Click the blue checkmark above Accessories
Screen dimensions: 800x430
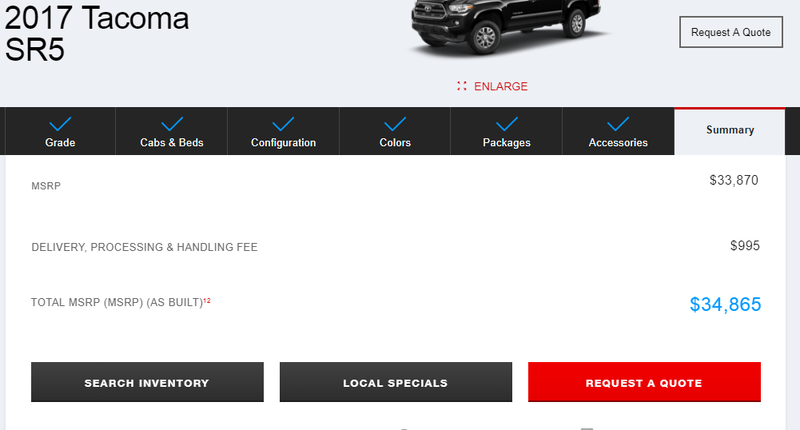pos(618,124)
